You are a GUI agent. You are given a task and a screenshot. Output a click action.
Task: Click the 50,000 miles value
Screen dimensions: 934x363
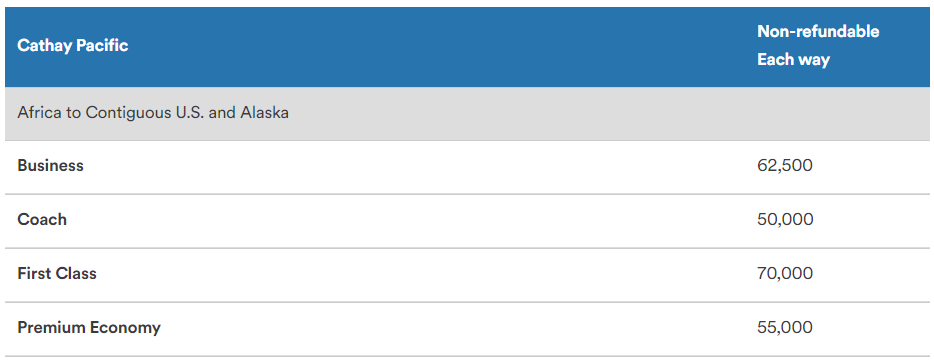(785, 219)
